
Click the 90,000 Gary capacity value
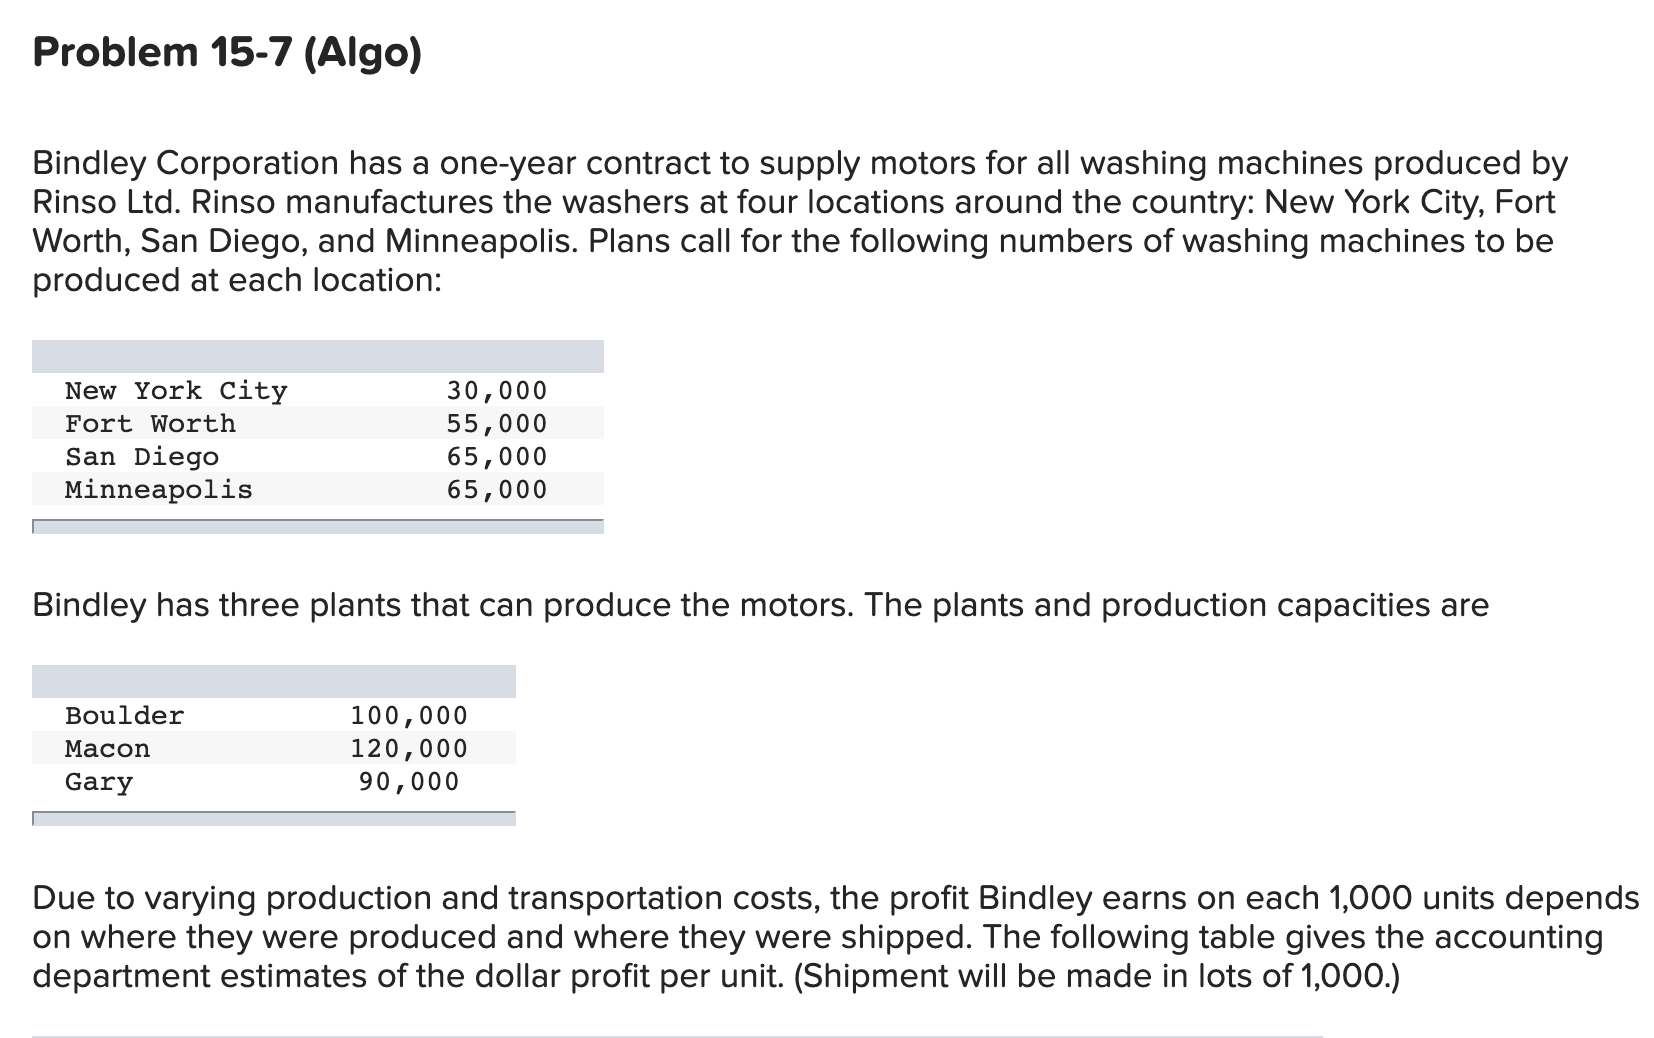[x=409, y=782]
